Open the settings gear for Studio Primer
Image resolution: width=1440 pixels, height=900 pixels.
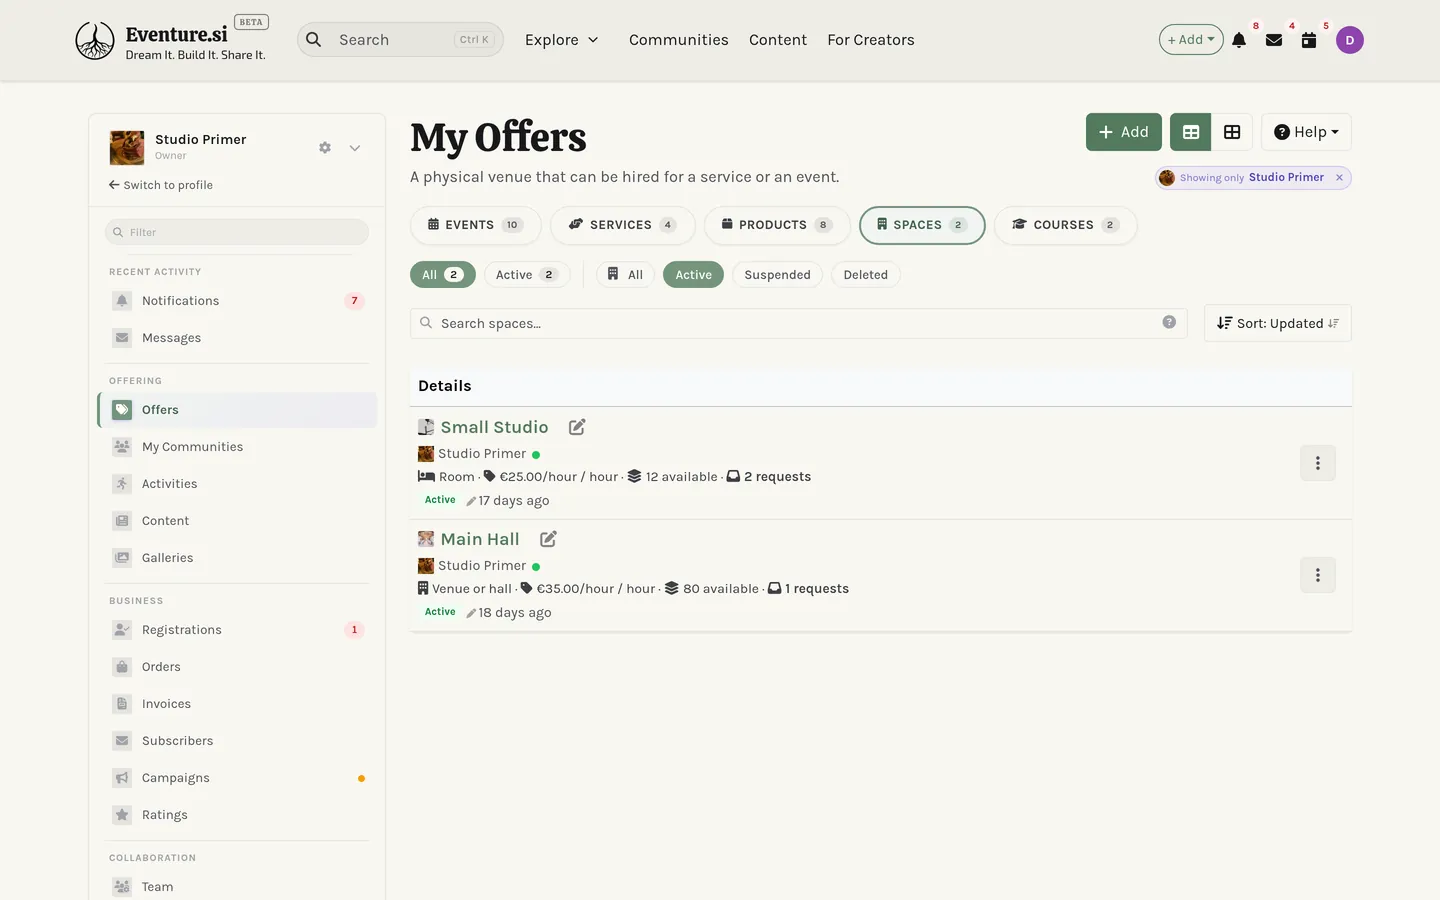click(325, 148)
